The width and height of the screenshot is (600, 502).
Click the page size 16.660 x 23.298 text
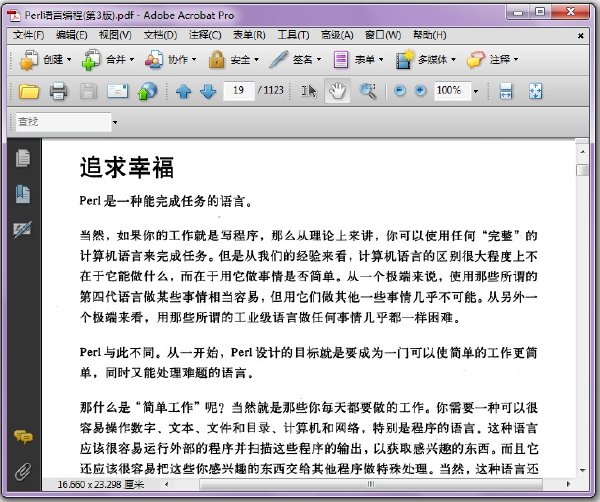click(x=101, y=485)
